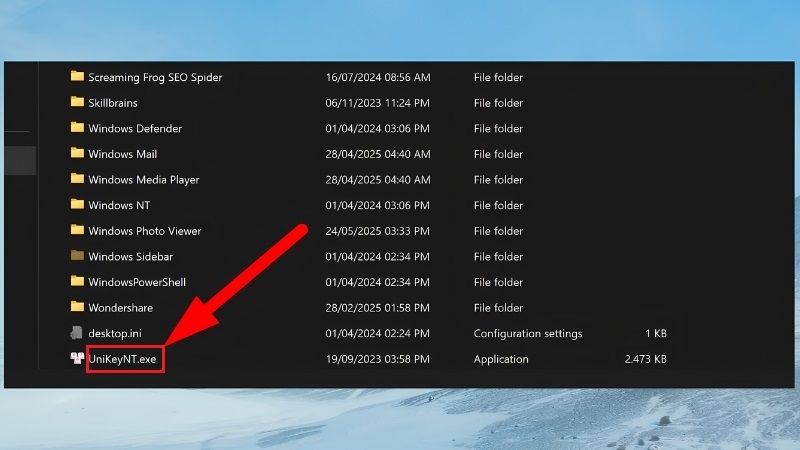Click the highlighted item in the left navigation pane
Screen dimensions: 800x450
(20, 160)
